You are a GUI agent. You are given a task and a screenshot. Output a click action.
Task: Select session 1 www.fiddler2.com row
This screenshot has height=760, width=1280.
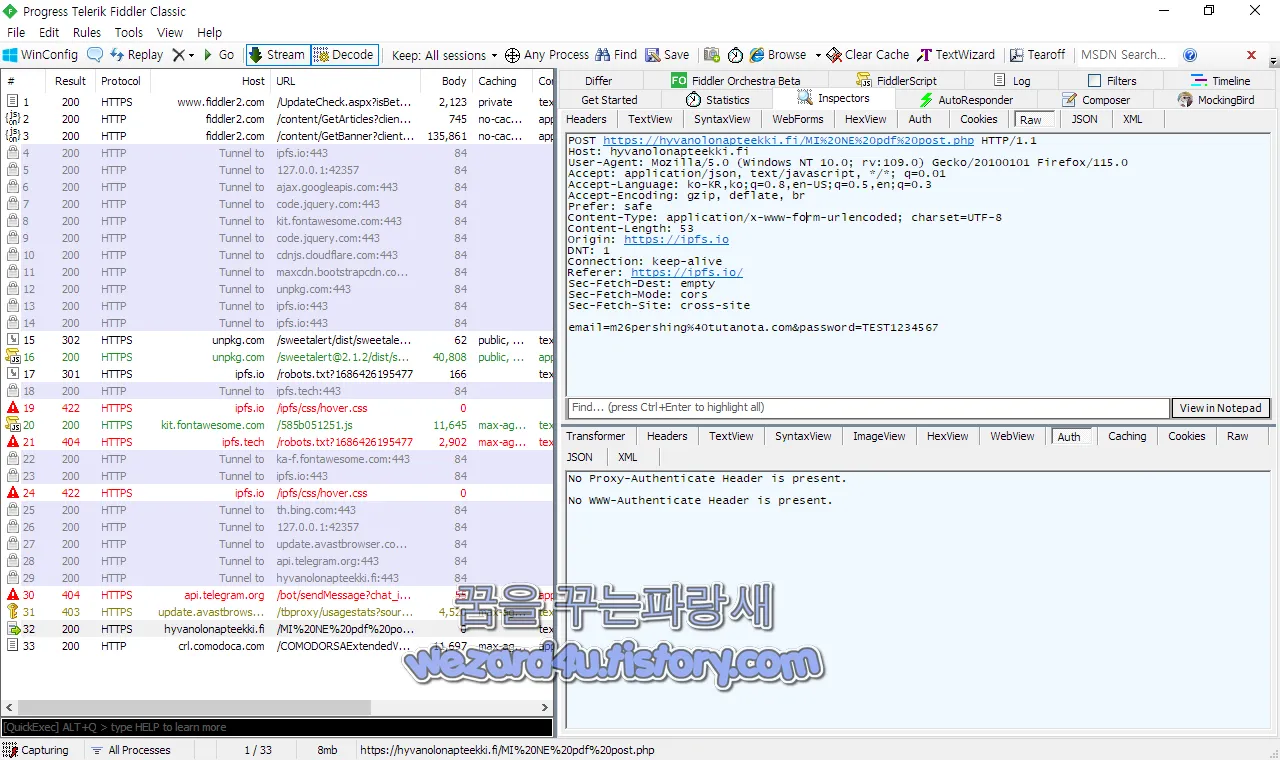pyautogui.click(x=277, y=102)
